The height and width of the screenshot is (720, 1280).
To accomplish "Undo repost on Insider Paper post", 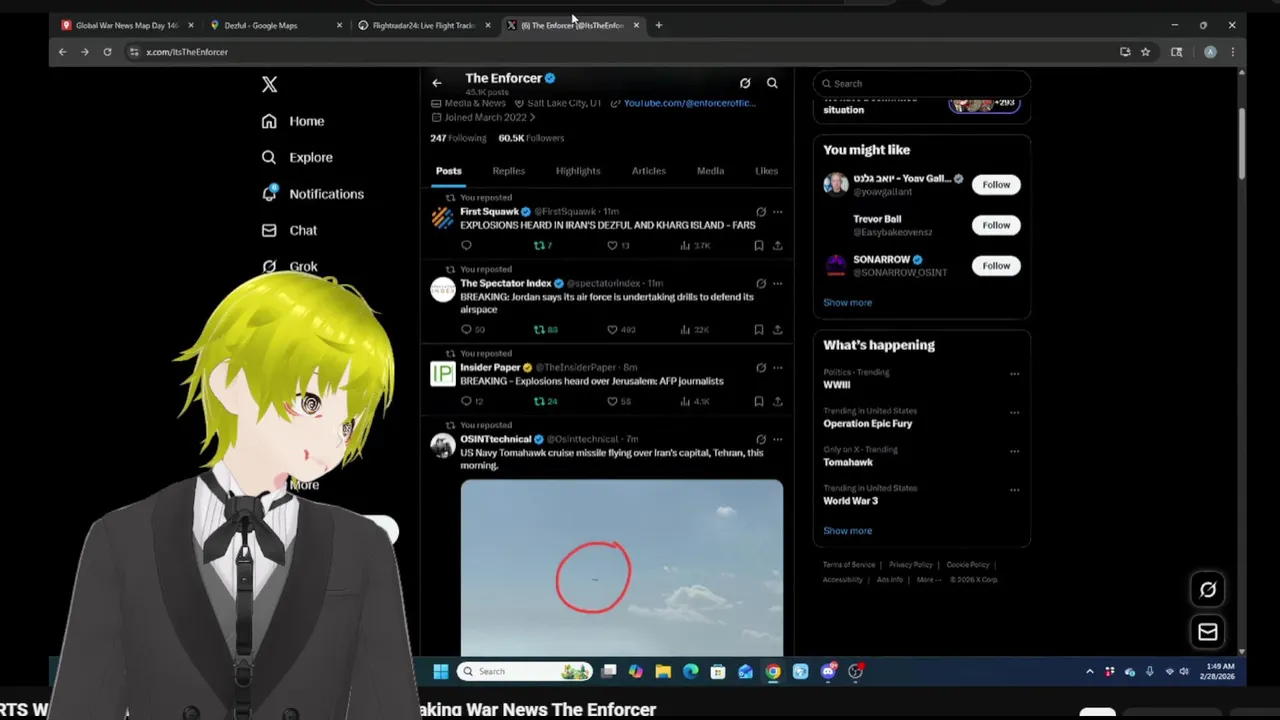I will pyautogui.click(x=546, y=401).
